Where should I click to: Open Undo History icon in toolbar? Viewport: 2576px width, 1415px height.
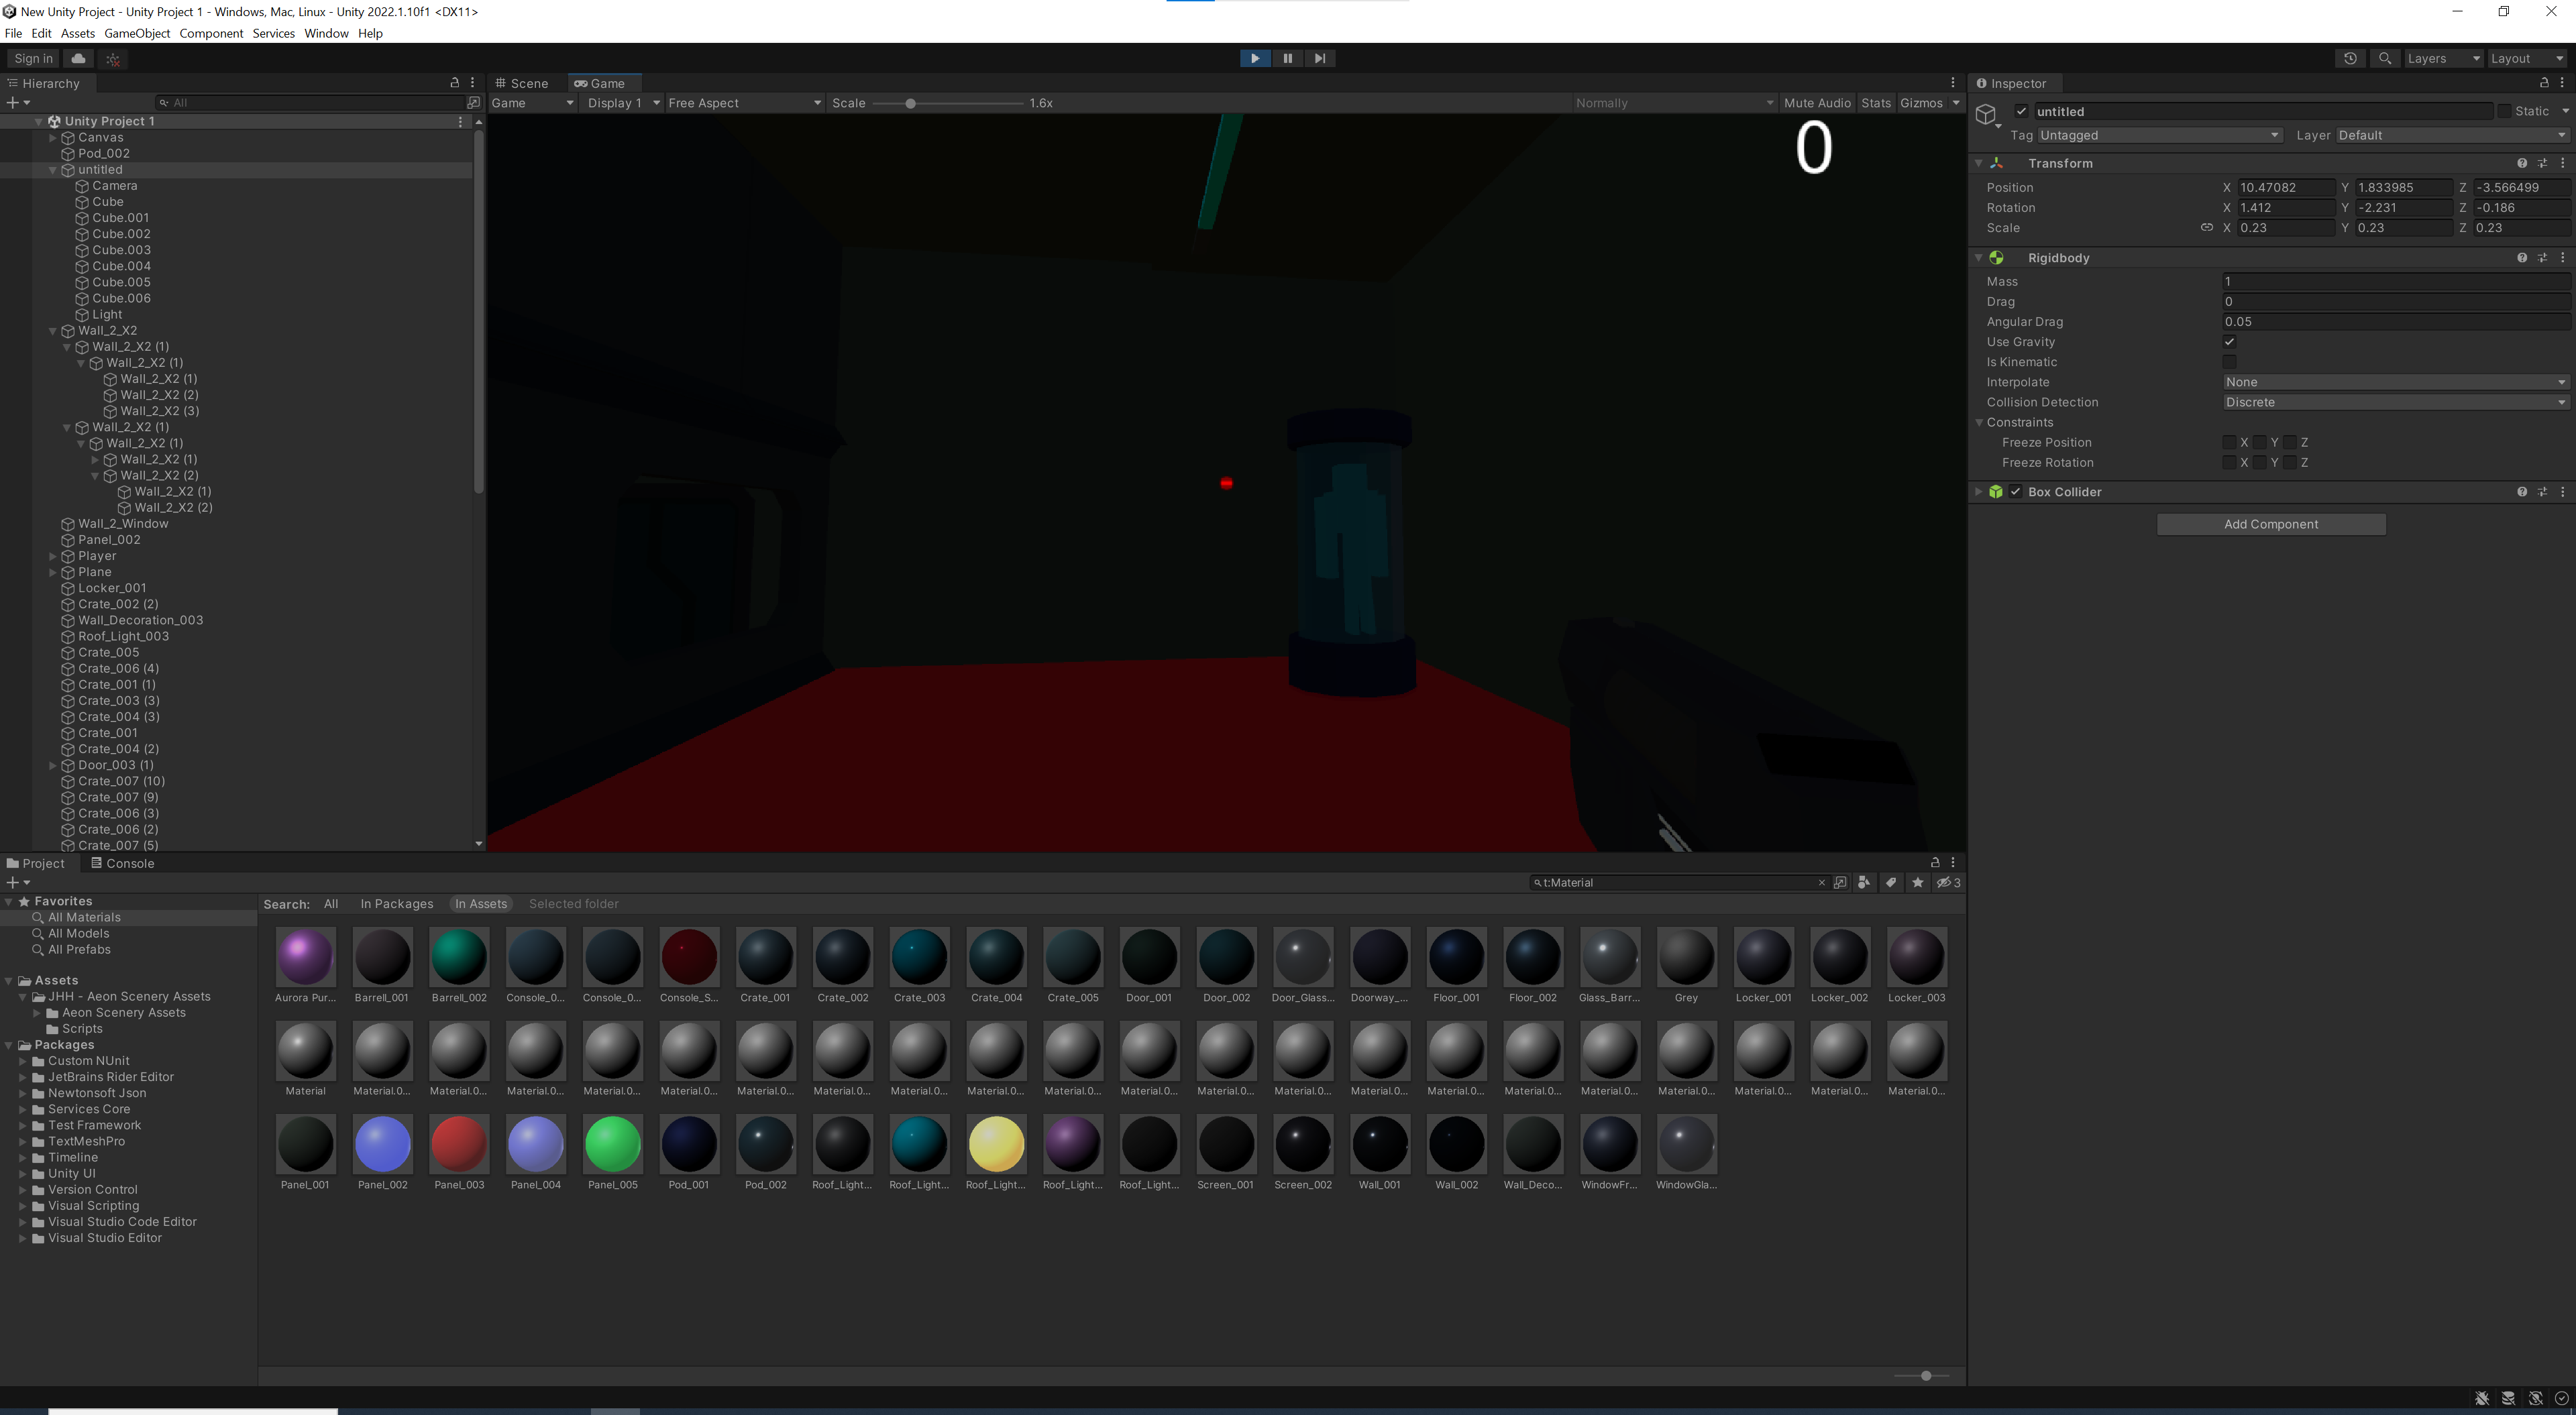[x=2350, y=58]
